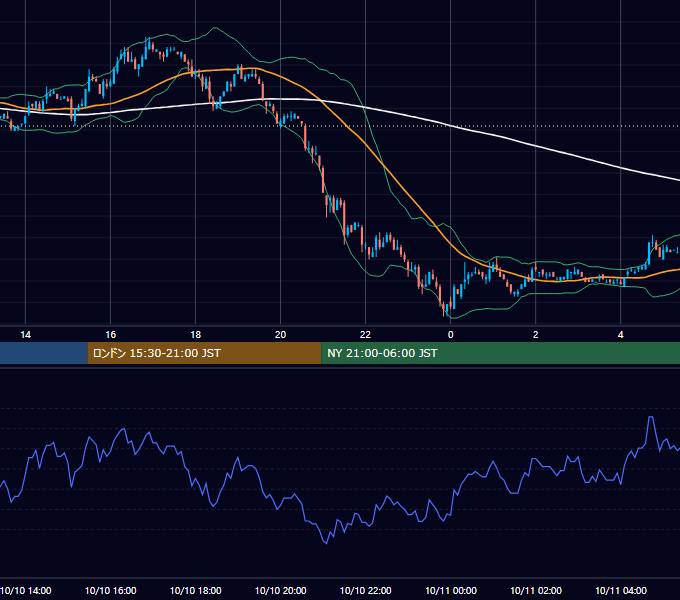680x600 pixels.
Task: Click the 10/11 02:00 oscillator time label
Action: (536, 591)
